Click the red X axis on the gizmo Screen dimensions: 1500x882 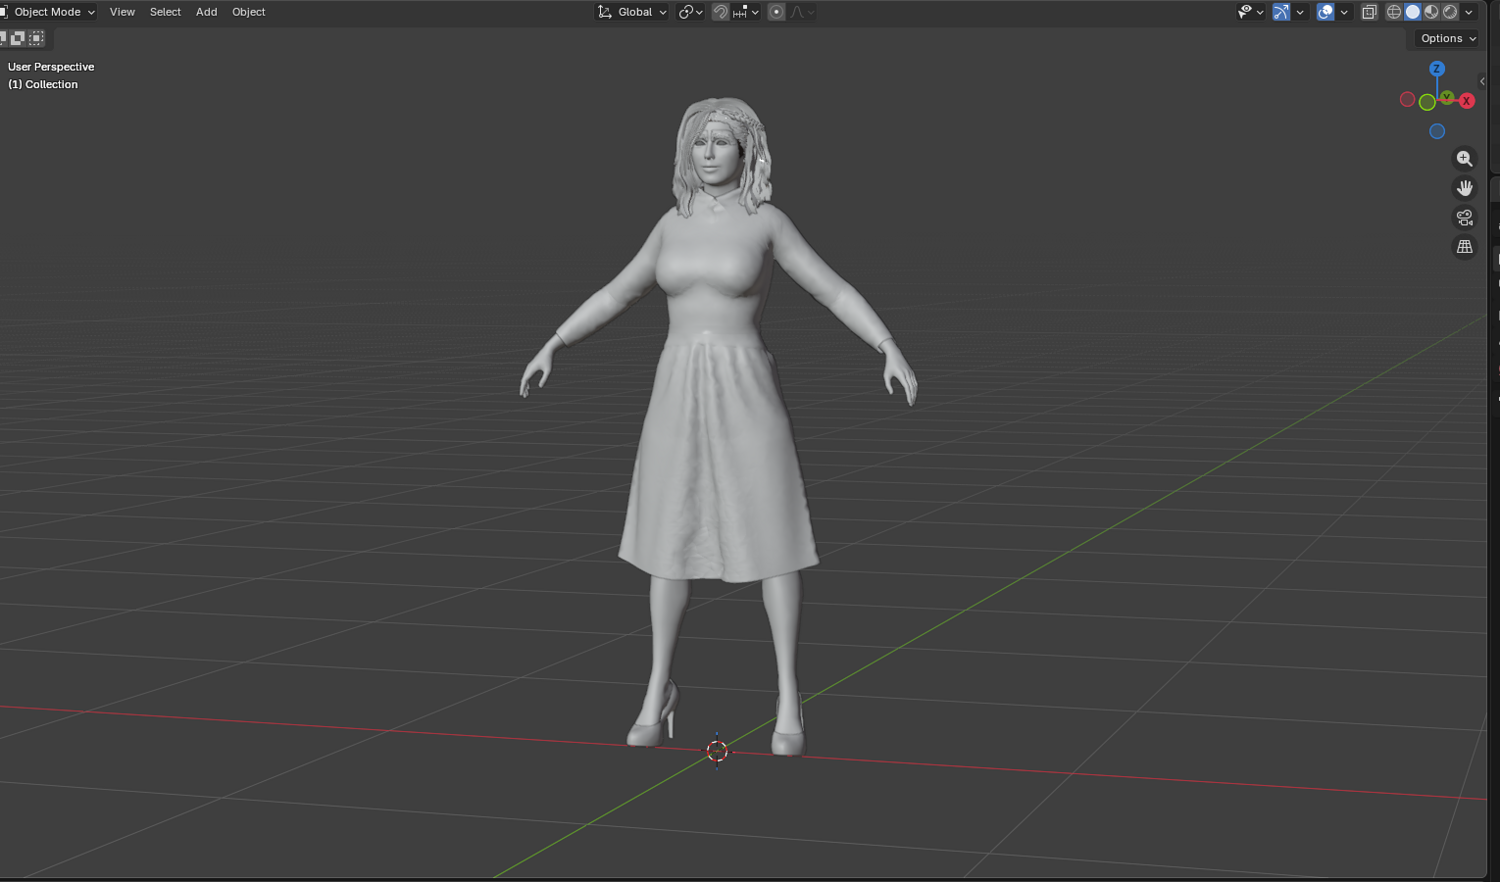click(1467, 101)
